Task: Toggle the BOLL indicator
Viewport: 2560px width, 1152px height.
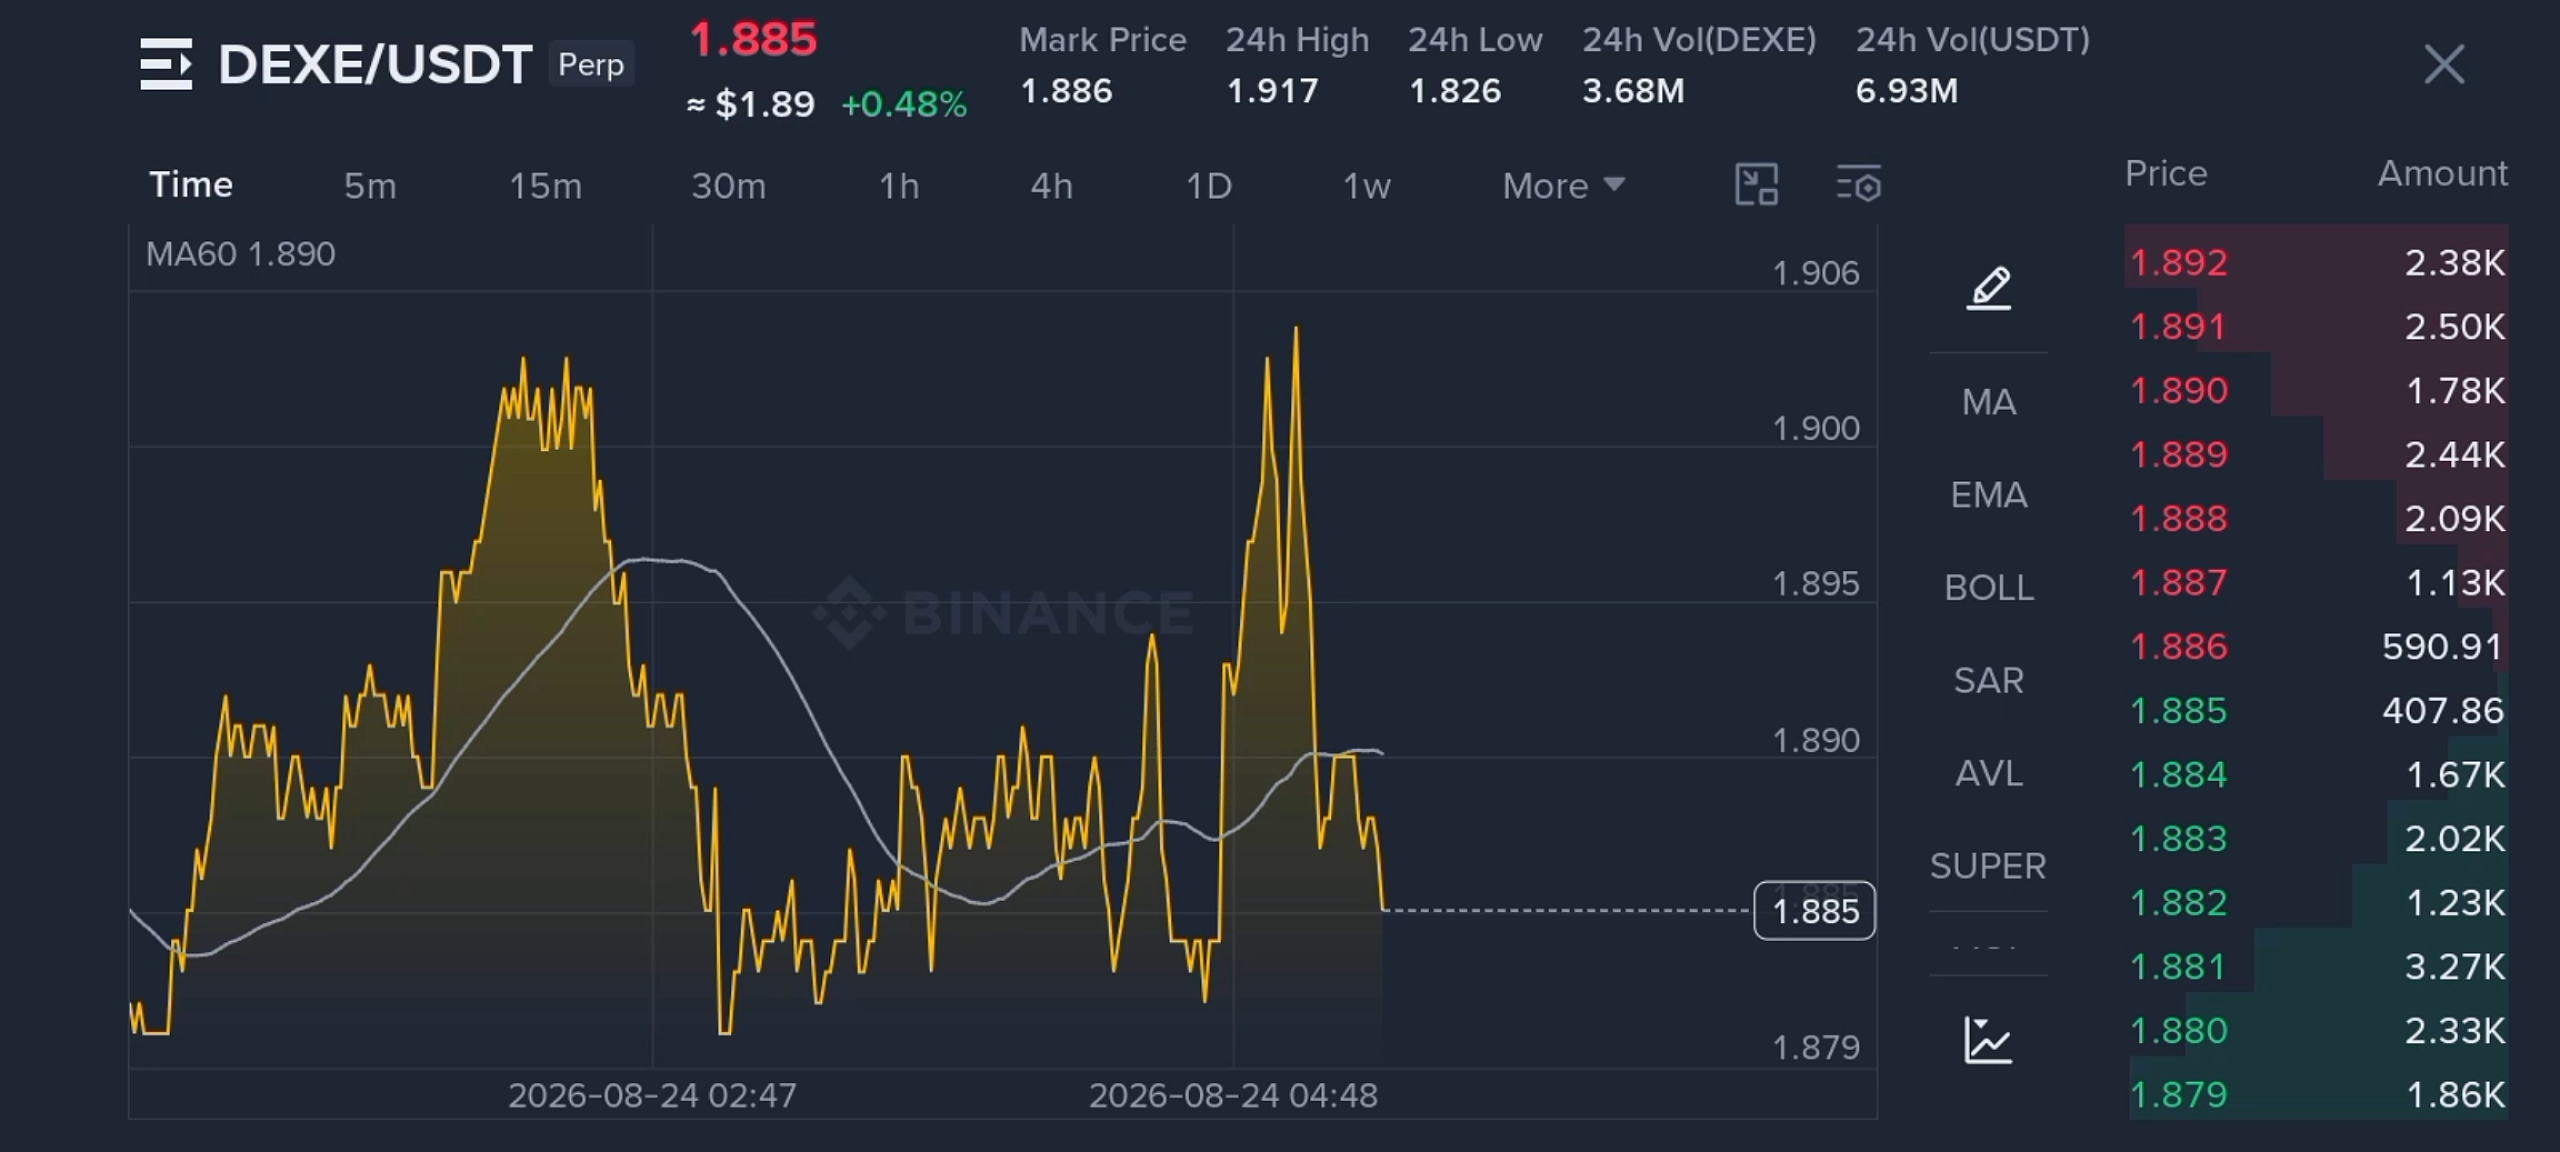Action: pyautogui.click(x=1989, y=588)
